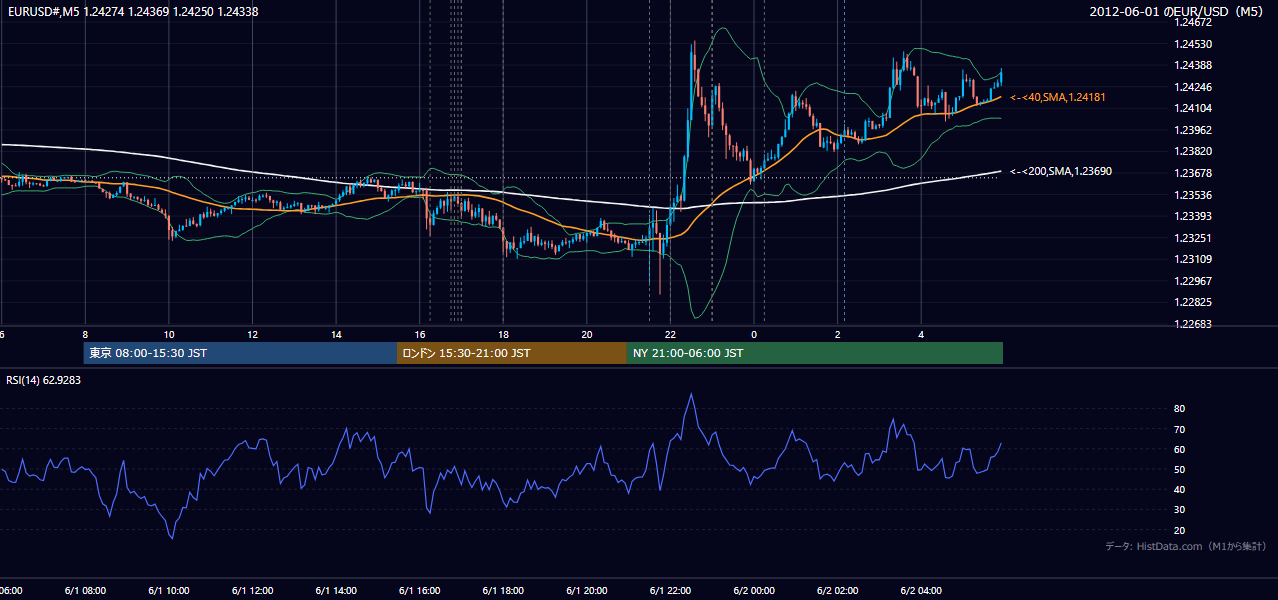Screen dimensions: 1278x600
Task: Click the hour label 4 under the price chart
Action: pyautogui.click(x=921, y=335)
